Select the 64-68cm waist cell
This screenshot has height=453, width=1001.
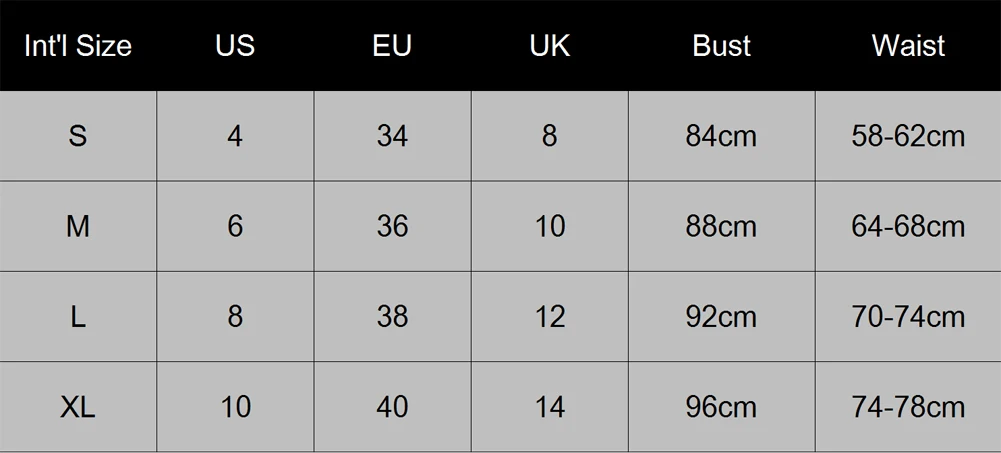click(x=908, y=227)
